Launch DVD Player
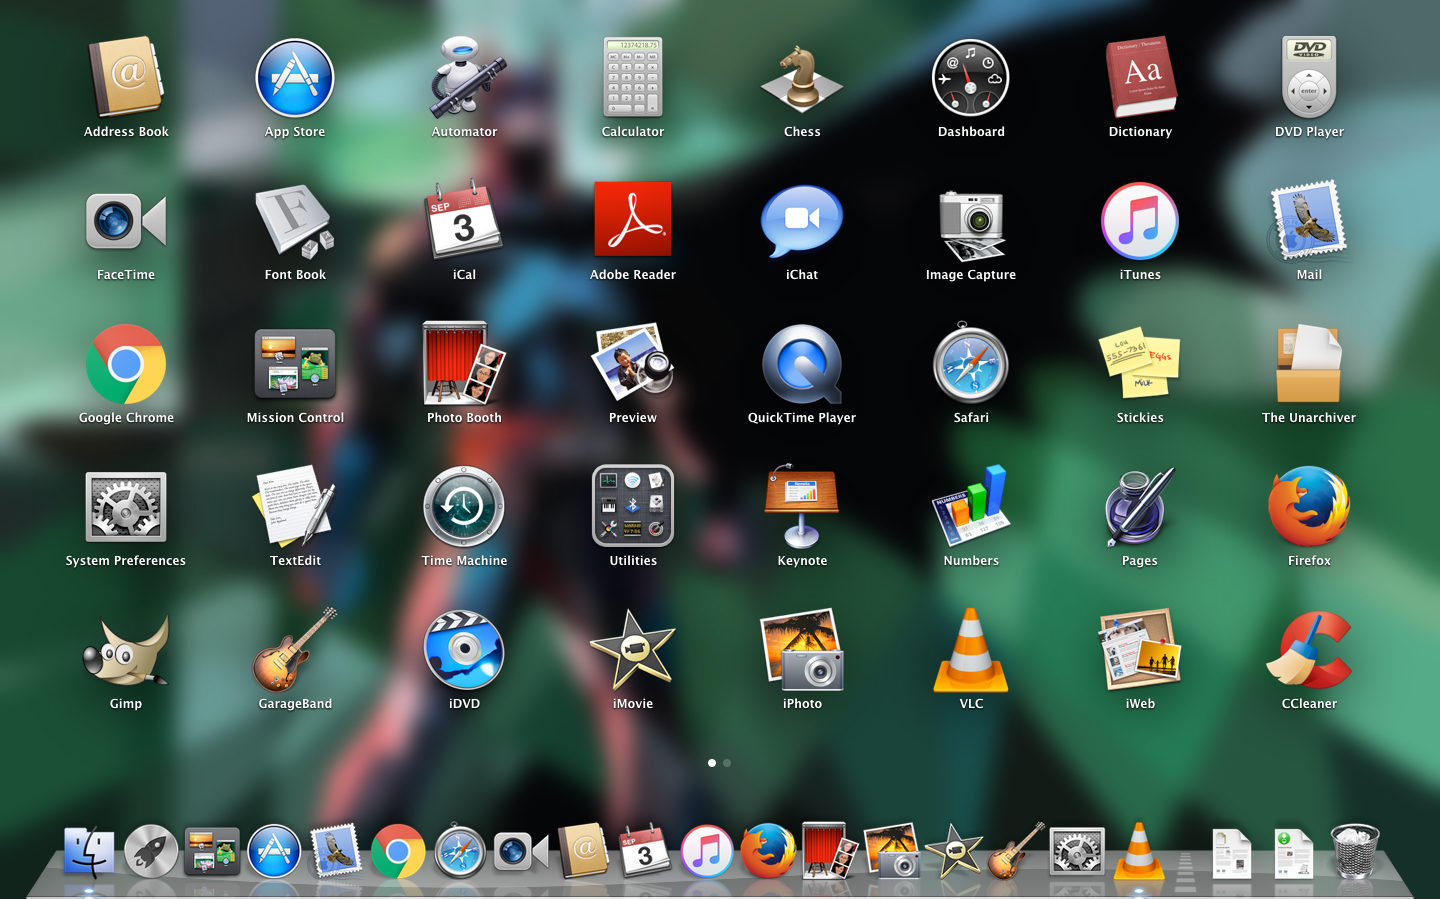 pyautogui.click(x=1309, y=78)
